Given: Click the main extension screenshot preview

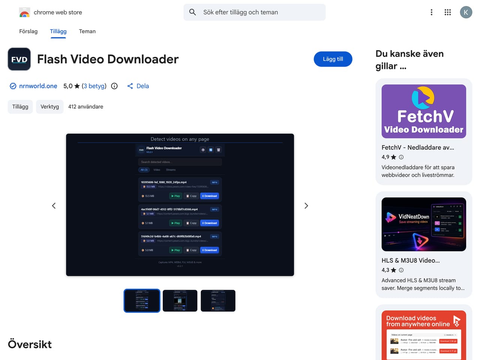Looking at the screenshot, I should [180, 205].
